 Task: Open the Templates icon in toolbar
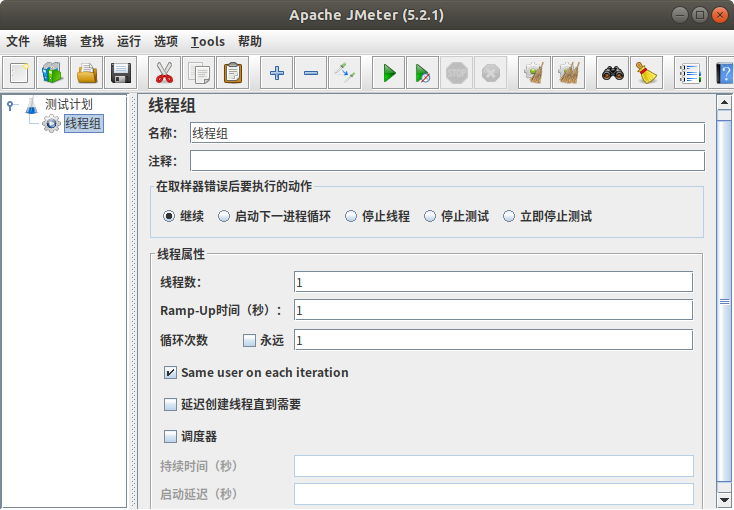tap(52, 73)
